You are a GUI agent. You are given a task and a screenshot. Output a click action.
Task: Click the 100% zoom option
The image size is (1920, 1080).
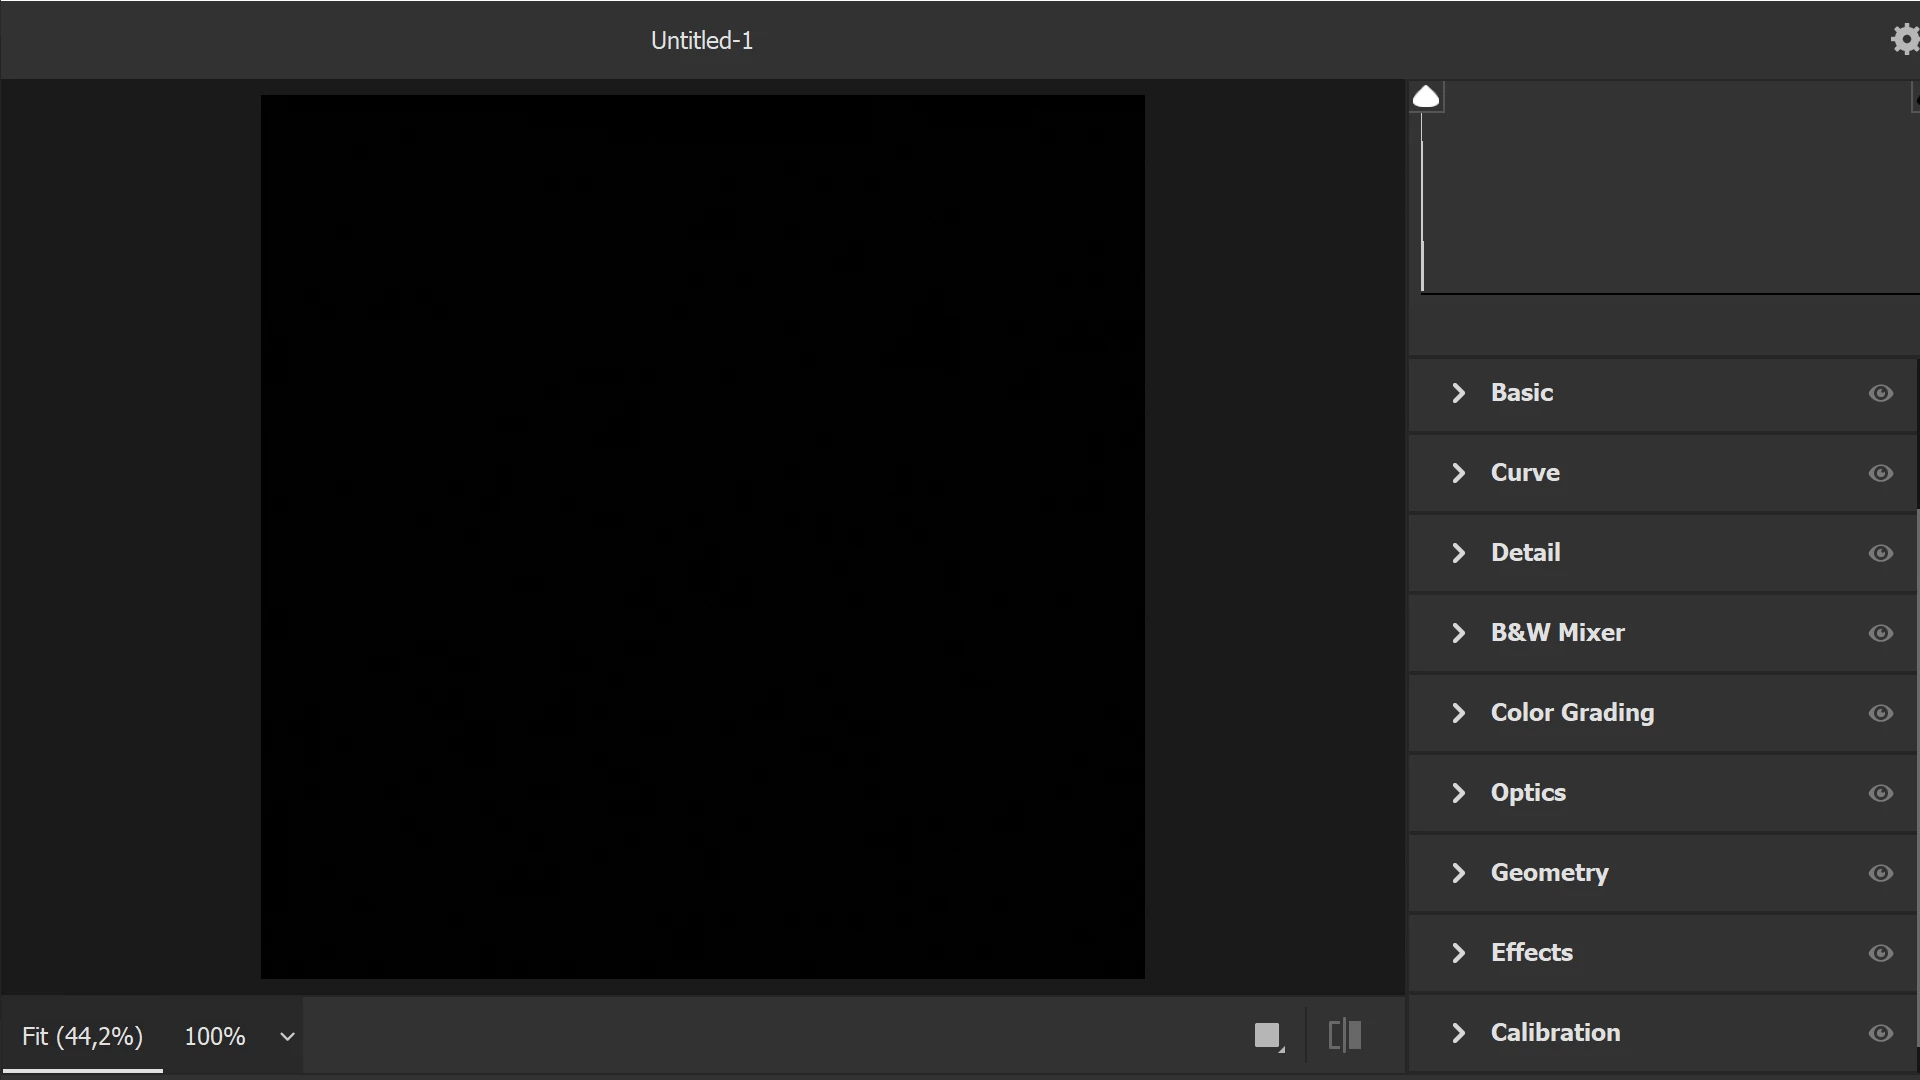pos(214,1036)
